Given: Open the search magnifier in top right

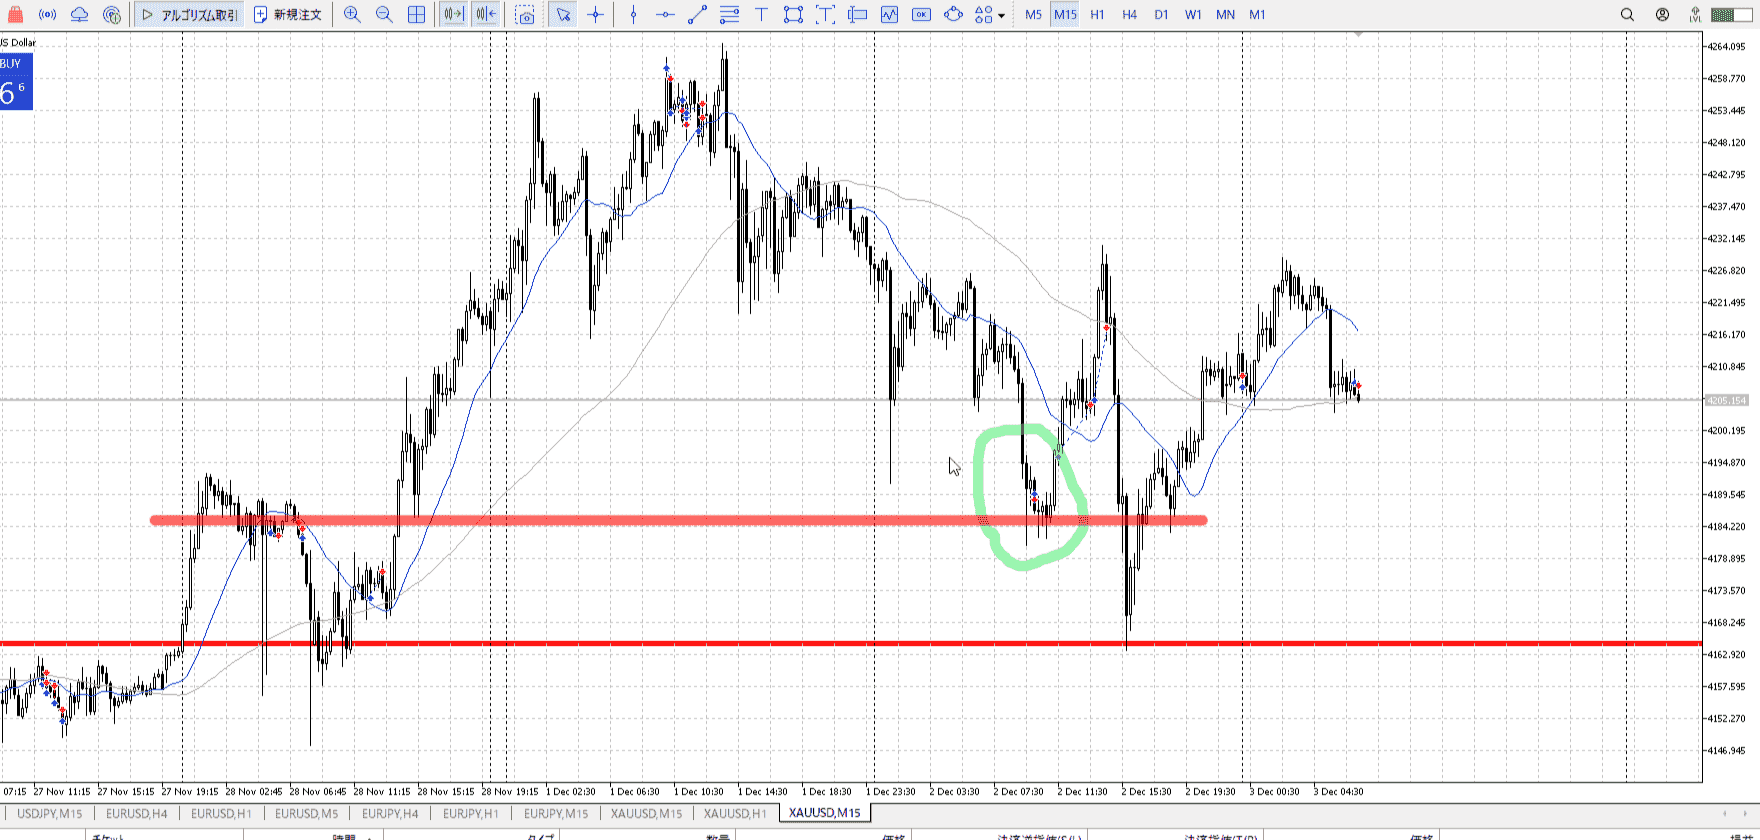Looking at the screenshot, I should click(1627, 15).
